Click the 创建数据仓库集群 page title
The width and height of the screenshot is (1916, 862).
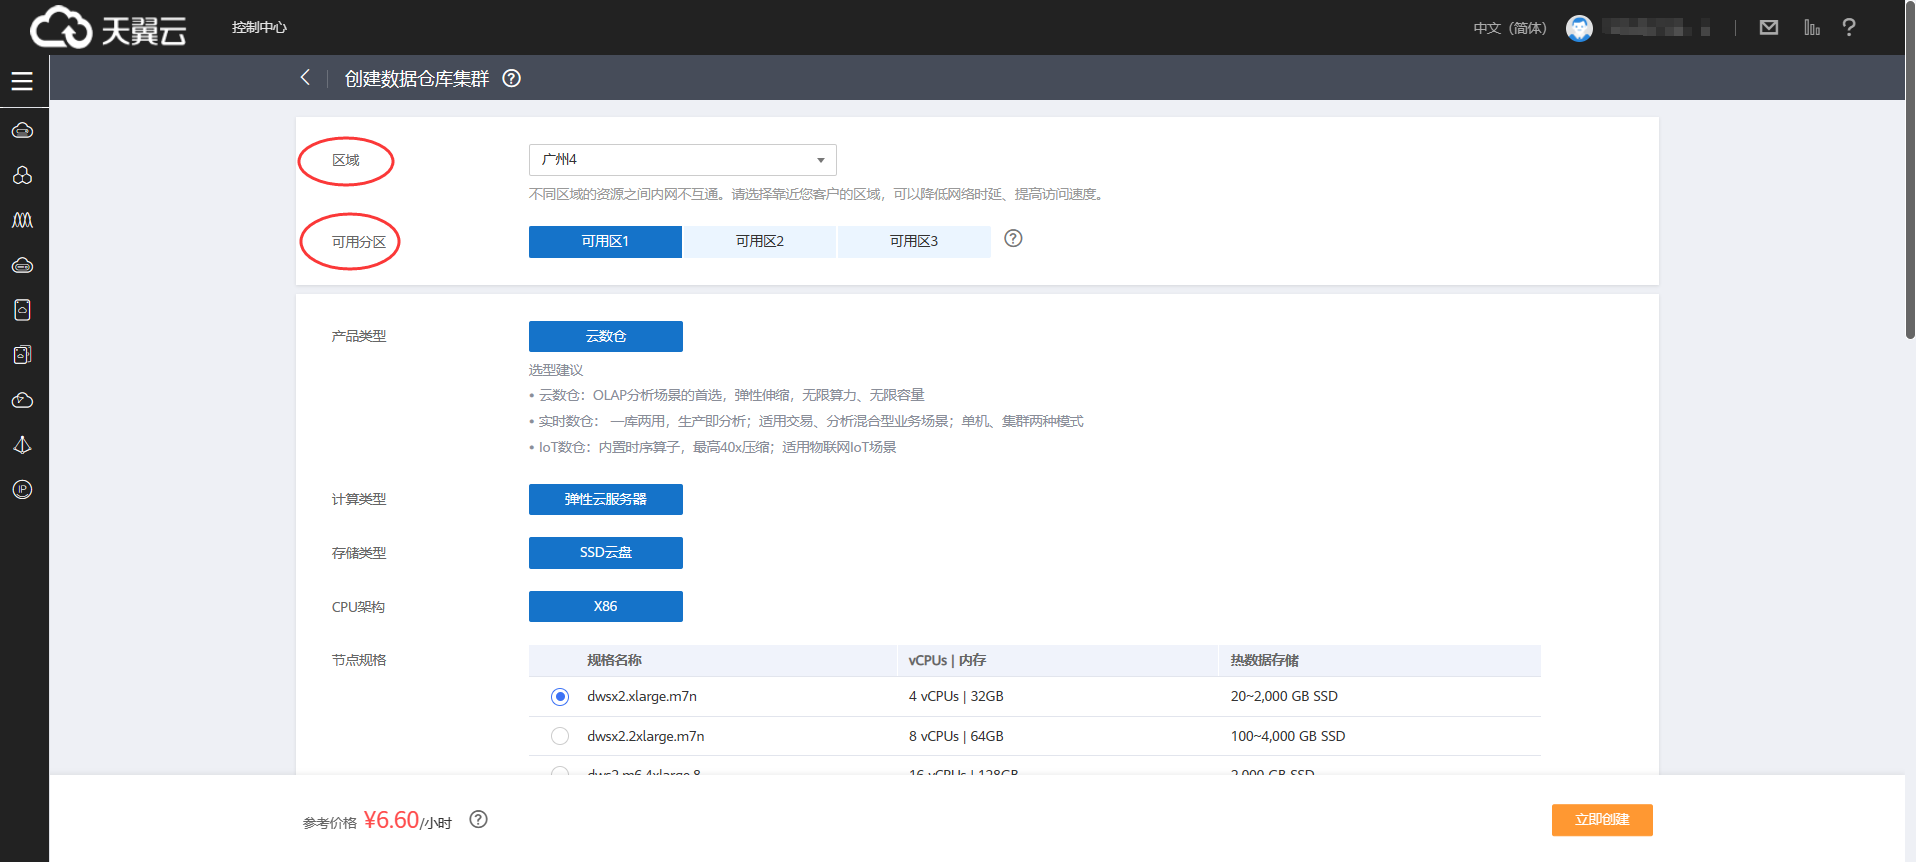[x=417, y=78]
